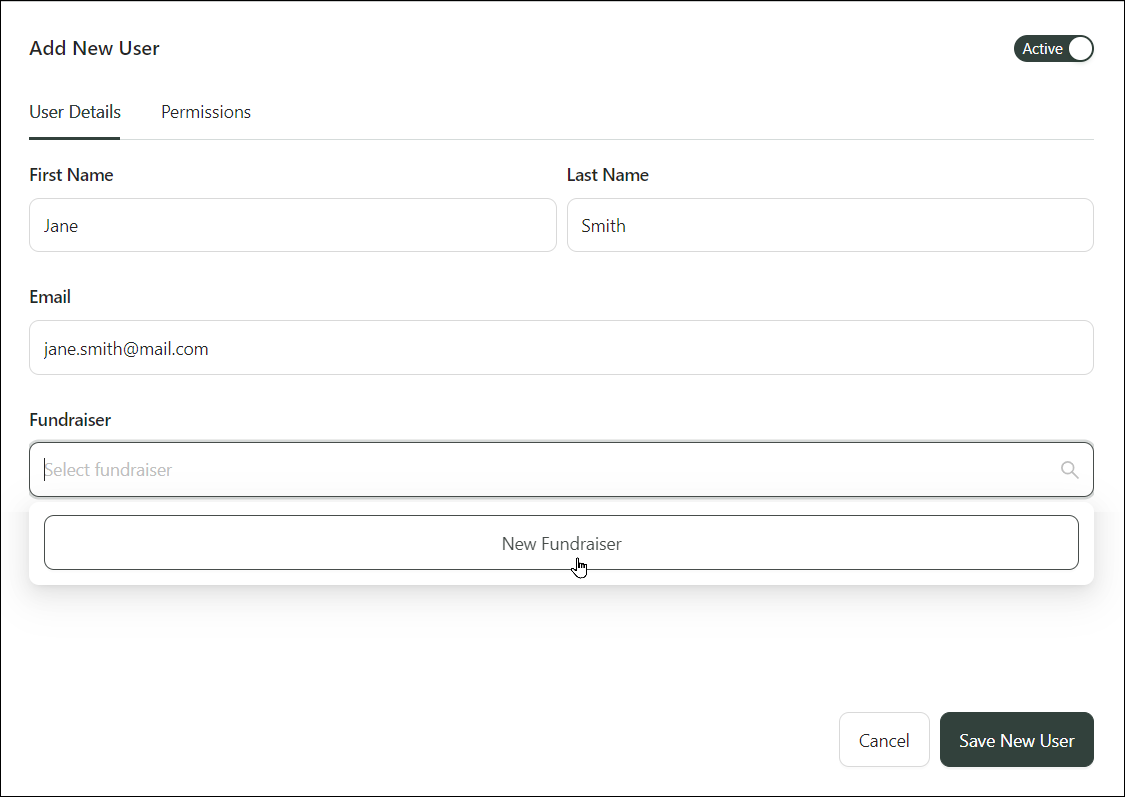
Task: Click Save New User button
Action: click(1016, 740)
